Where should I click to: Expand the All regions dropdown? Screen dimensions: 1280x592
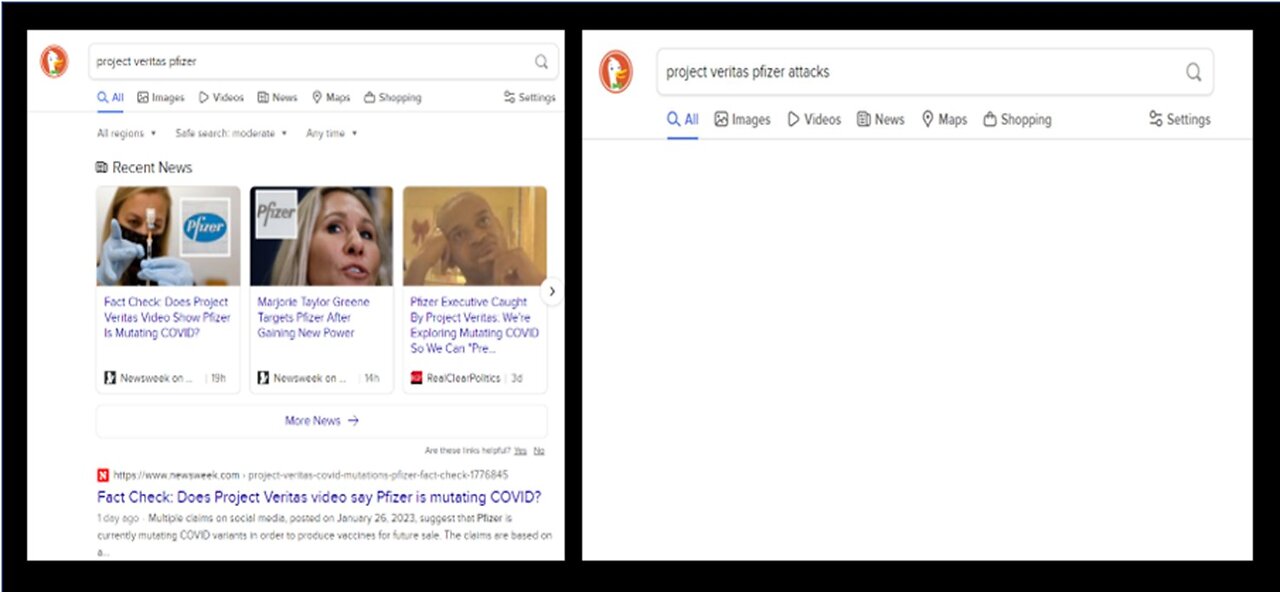(x=127, y=133)
